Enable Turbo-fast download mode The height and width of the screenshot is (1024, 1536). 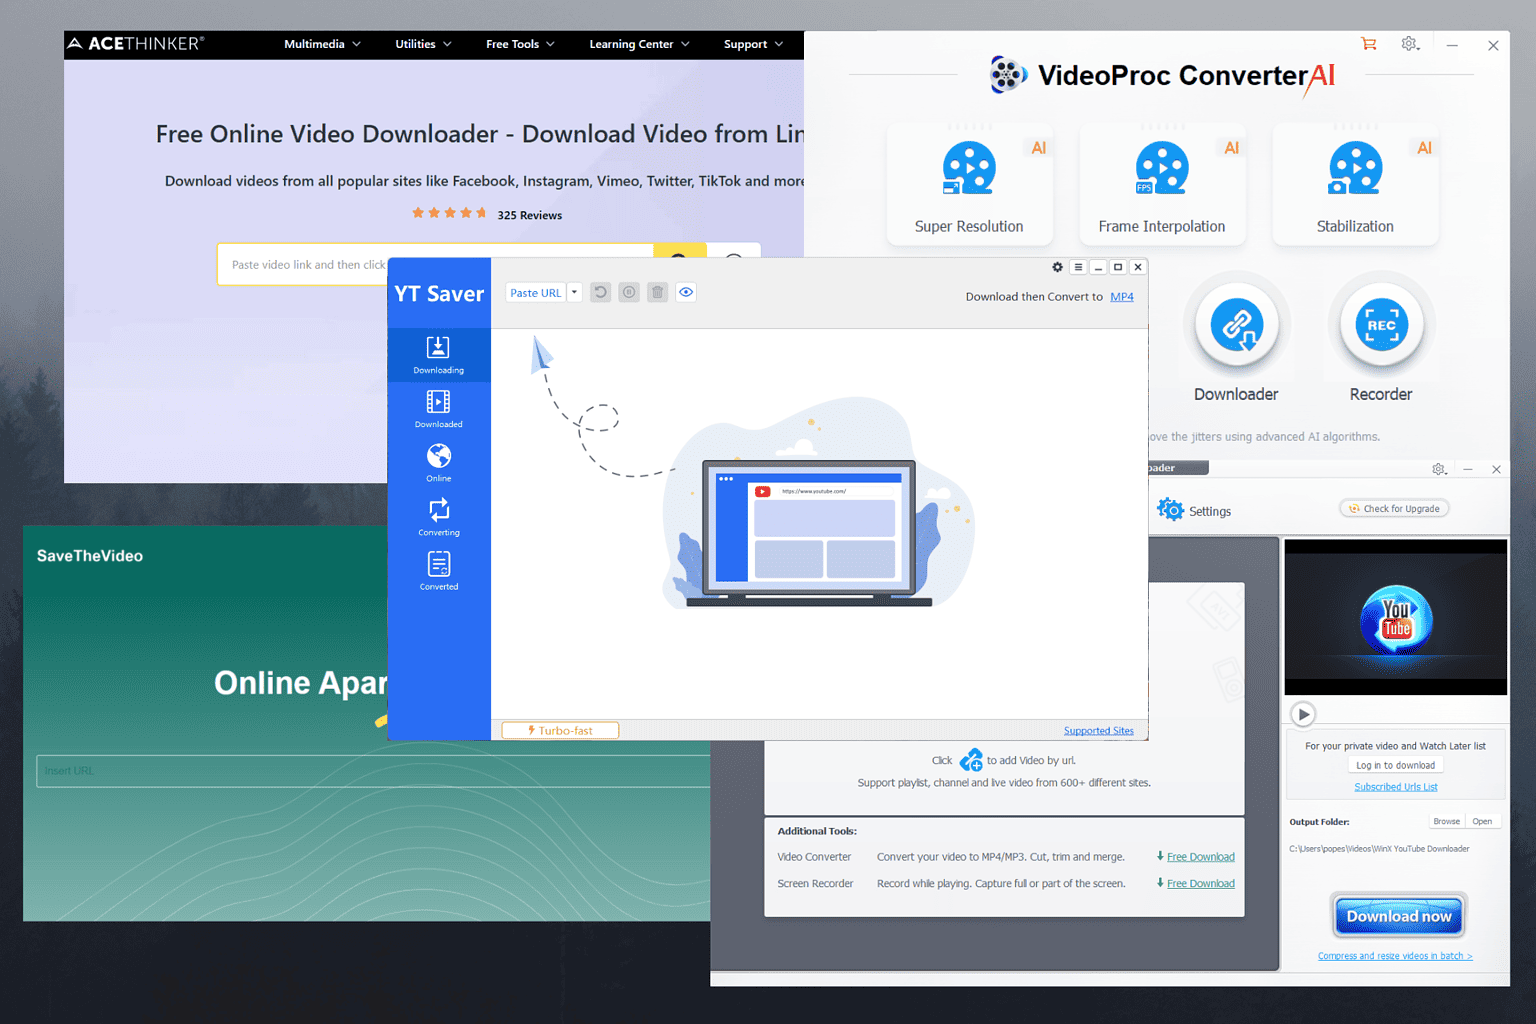click(559, 729)
